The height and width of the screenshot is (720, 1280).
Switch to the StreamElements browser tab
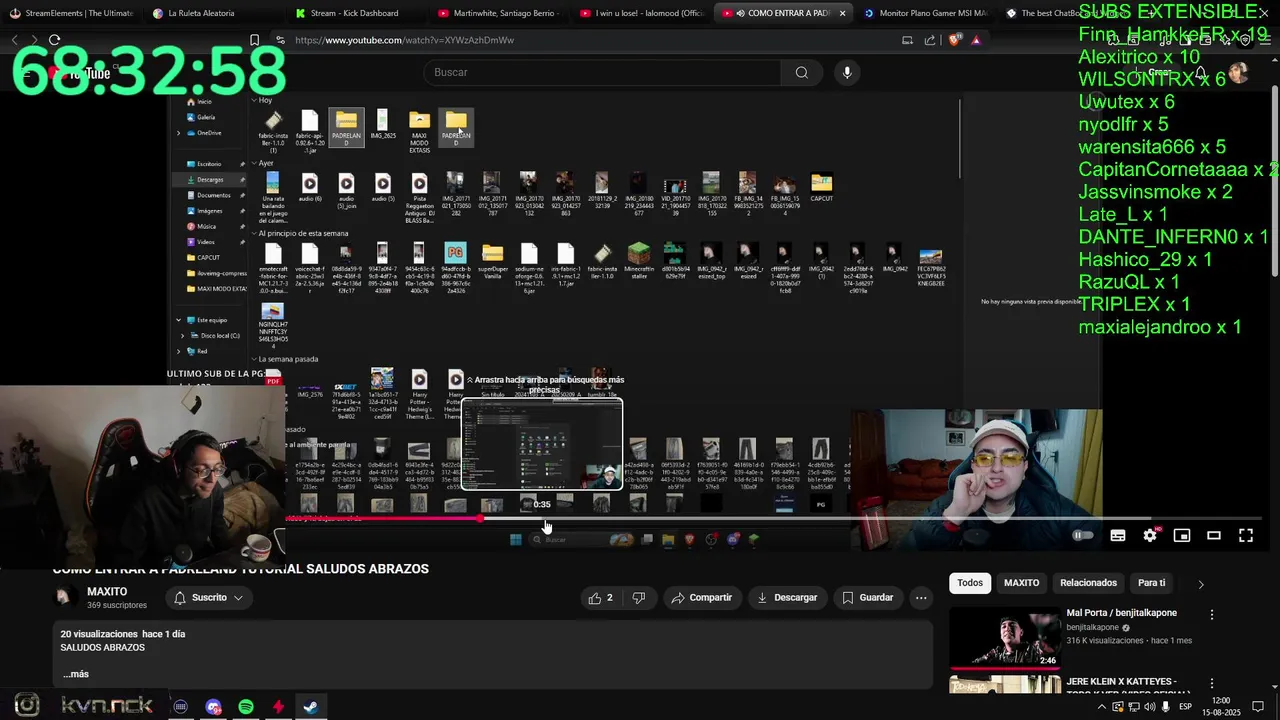click(70, 13)
